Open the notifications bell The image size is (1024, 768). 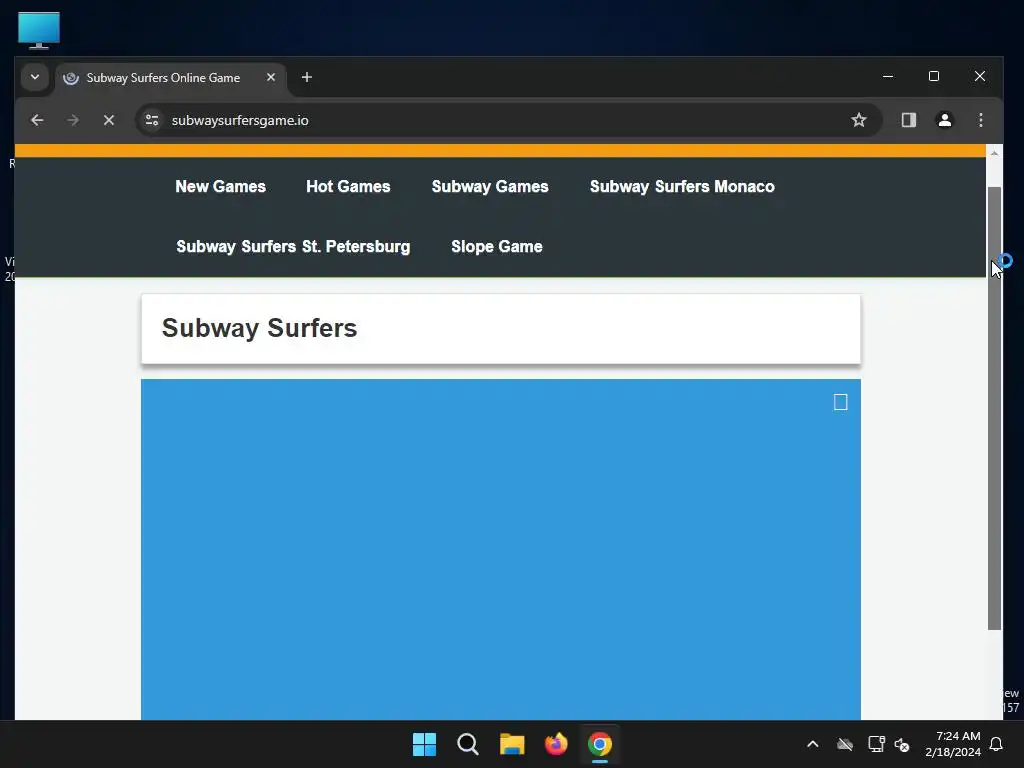[997, 744]
